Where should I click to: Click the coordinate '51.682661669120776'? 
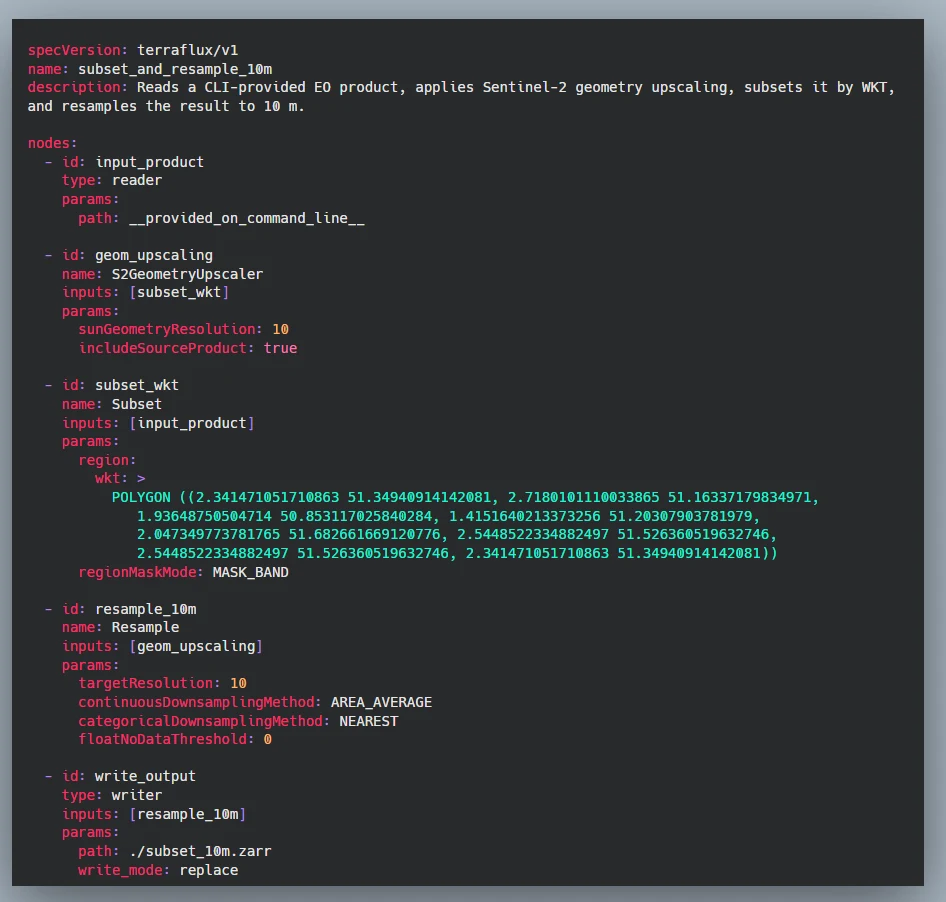coord(365,535)
